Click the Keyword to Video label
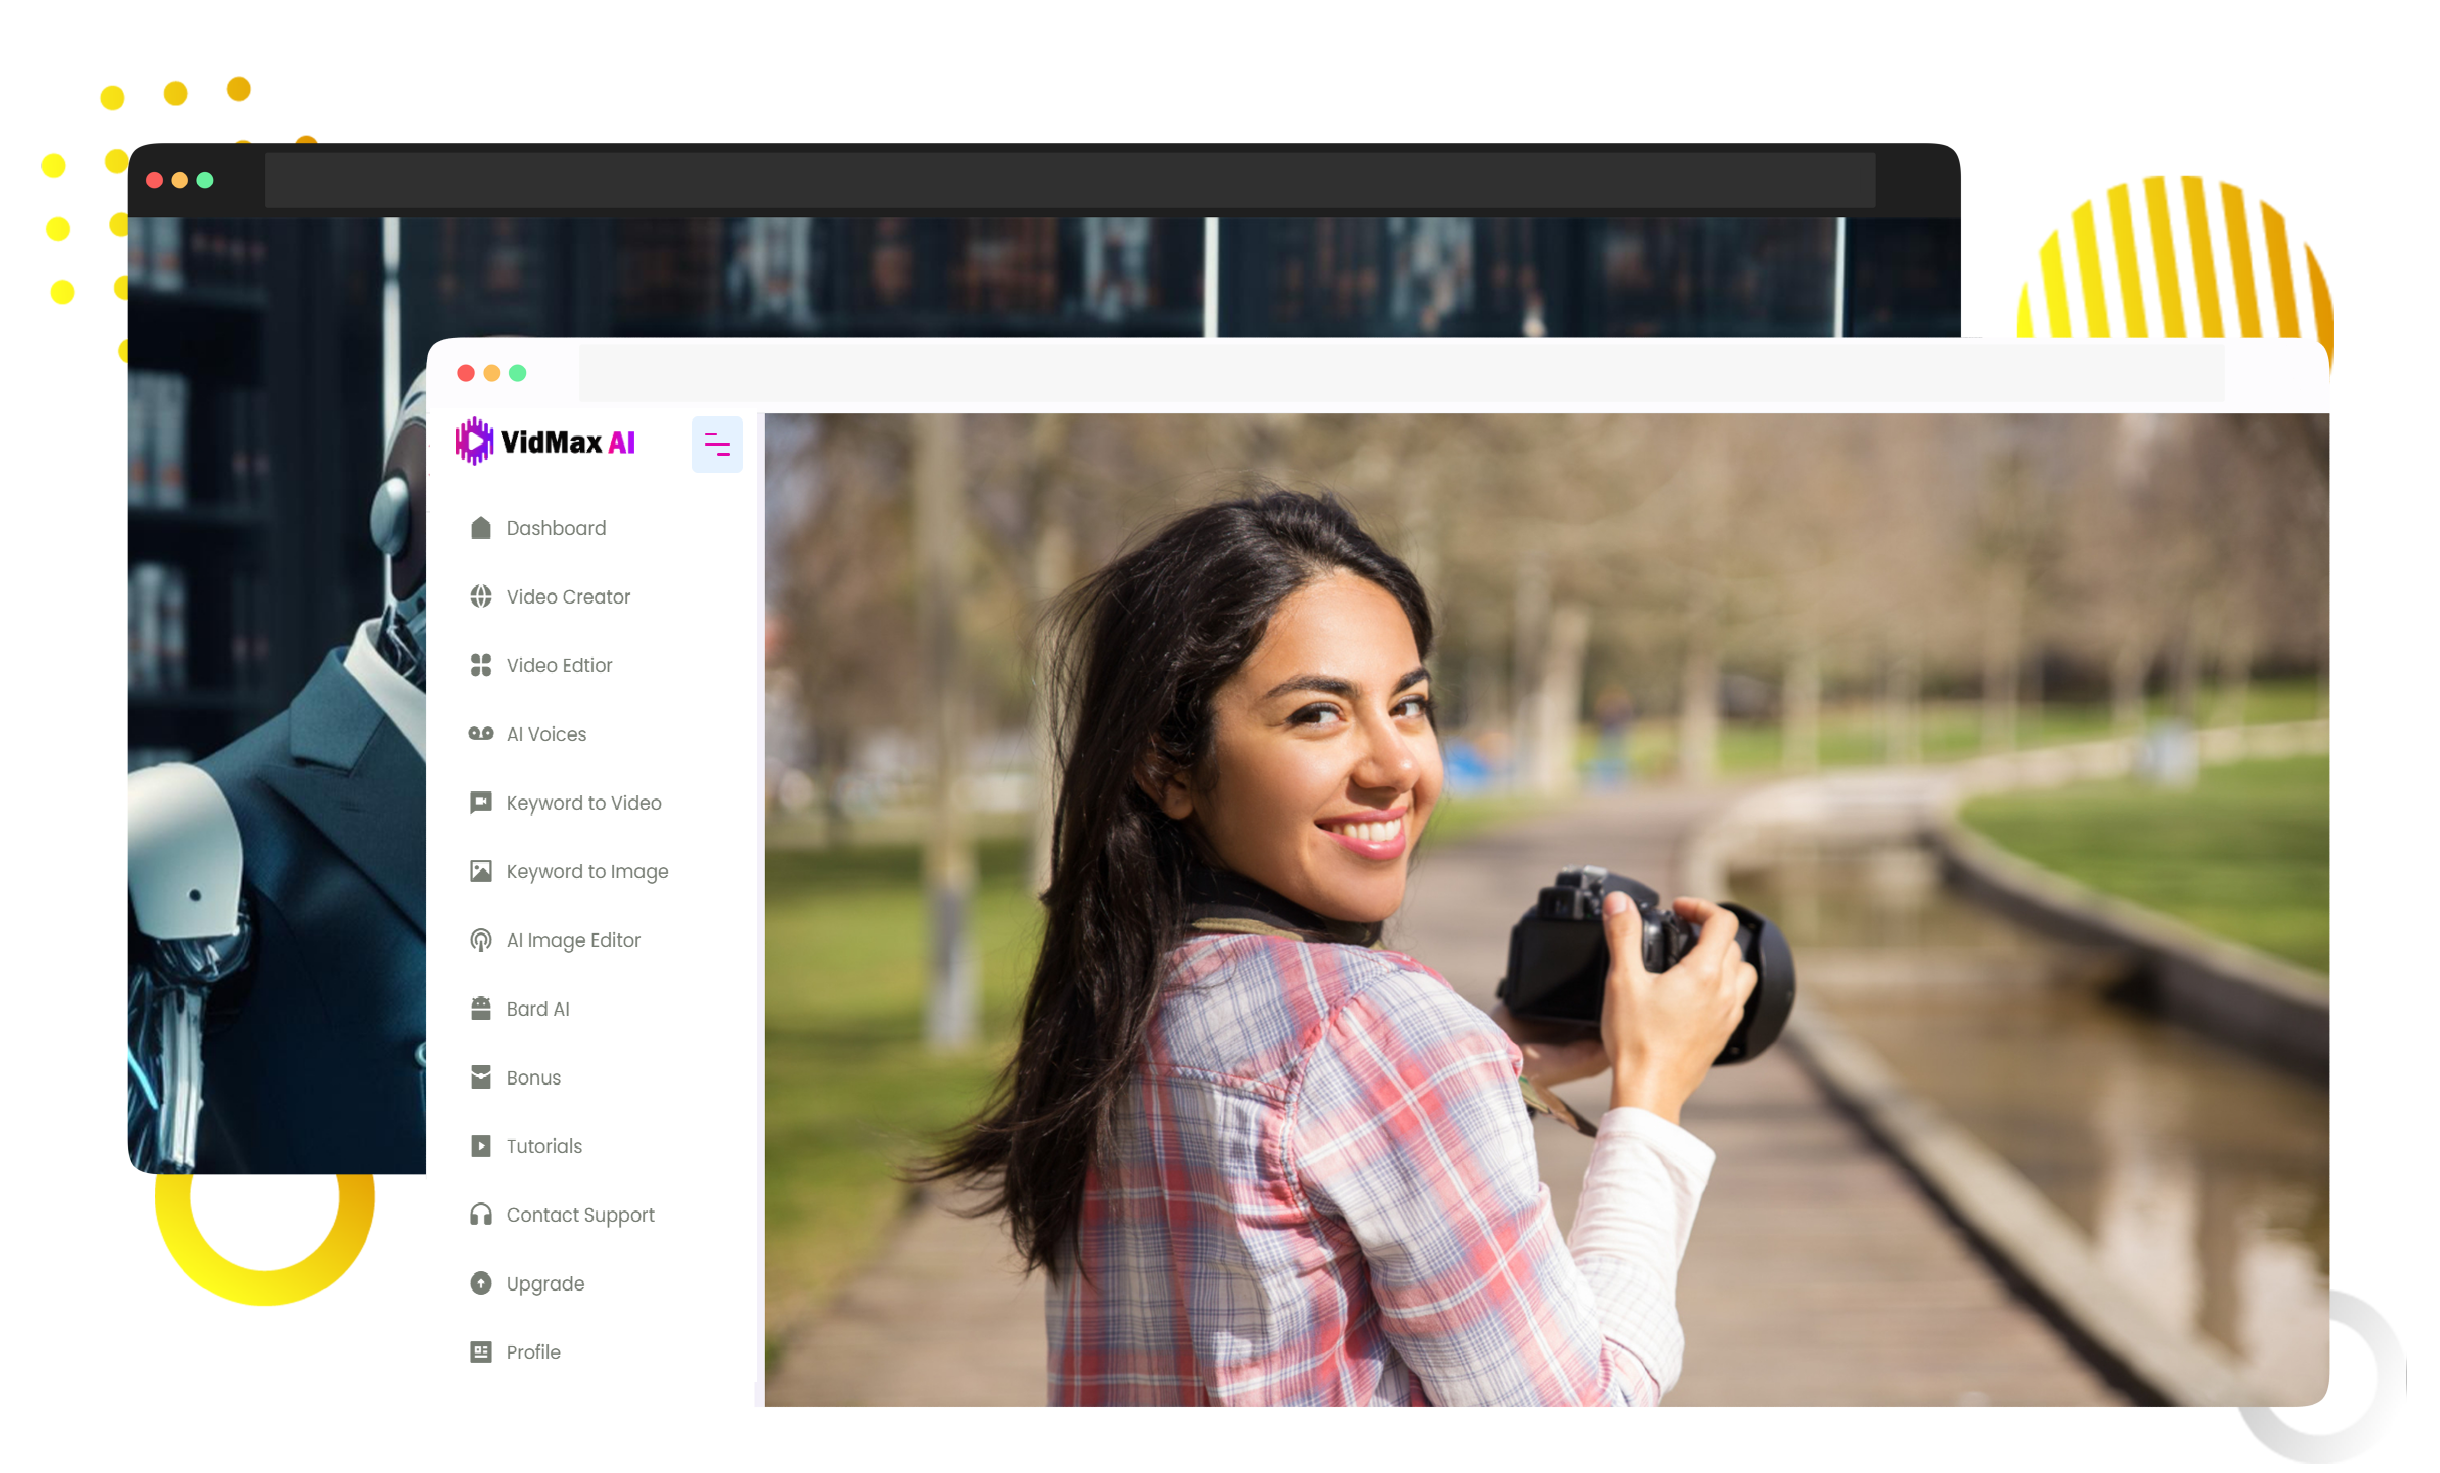Screen dimensions: 2440x1473 pyautogui.click(x=583, y=803)
